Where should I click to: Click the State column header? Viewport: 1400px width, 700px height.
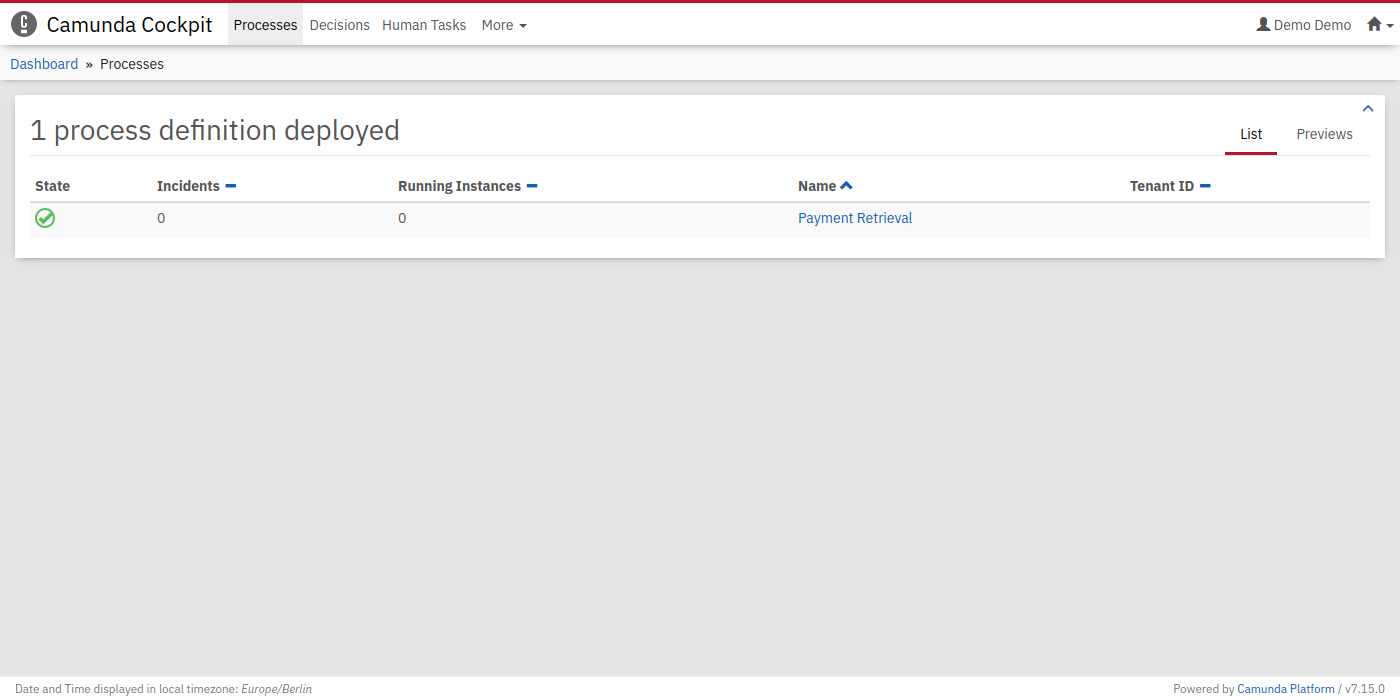tap(52, 186)
